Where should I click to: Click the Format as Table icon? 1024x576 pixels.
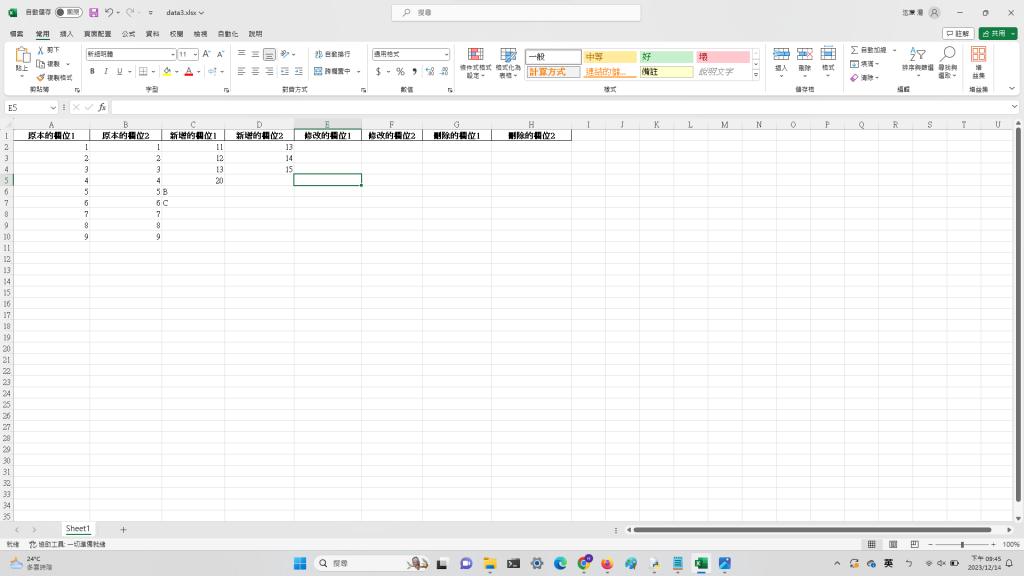[x=508, y=54]
